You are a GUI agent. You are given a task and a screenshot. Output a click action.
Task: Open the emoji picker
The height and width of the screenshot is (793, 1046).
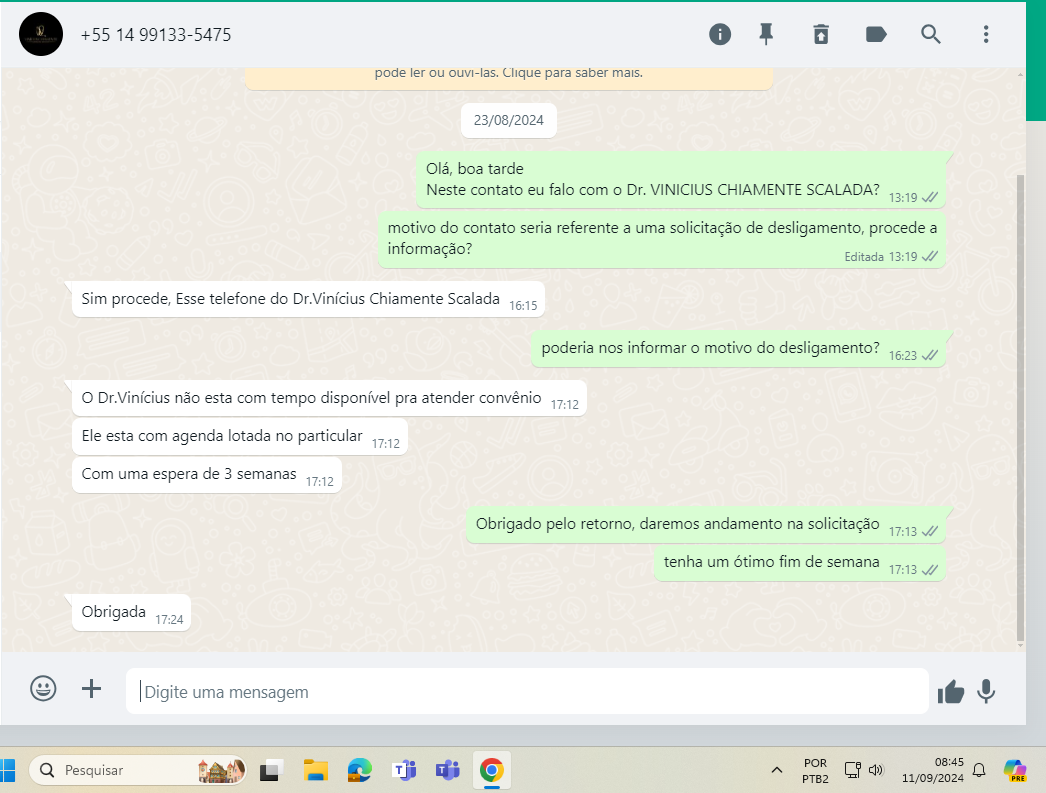(43, 688)
